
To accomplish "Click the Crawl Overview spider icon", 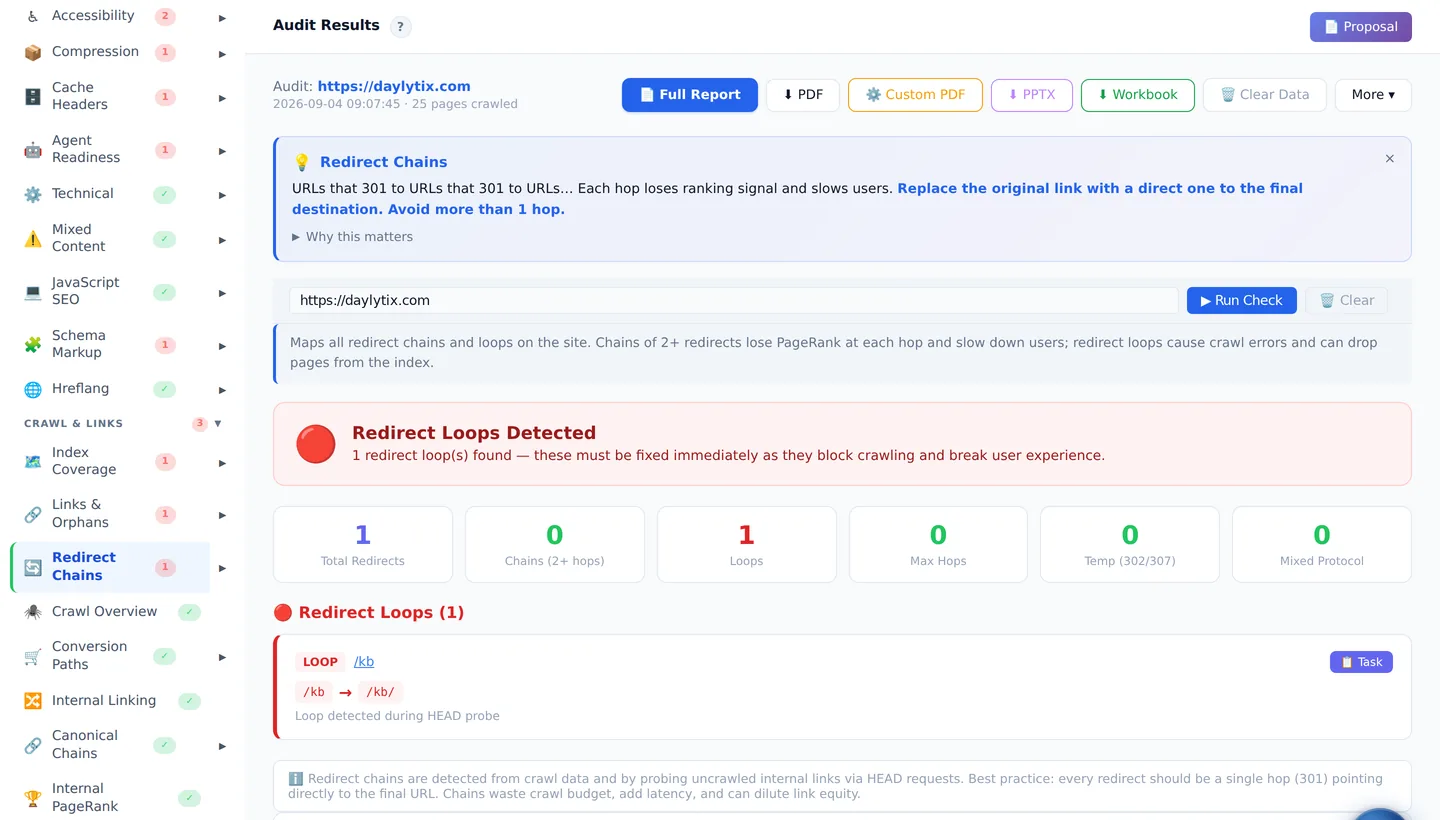I will tap(33, 612).
